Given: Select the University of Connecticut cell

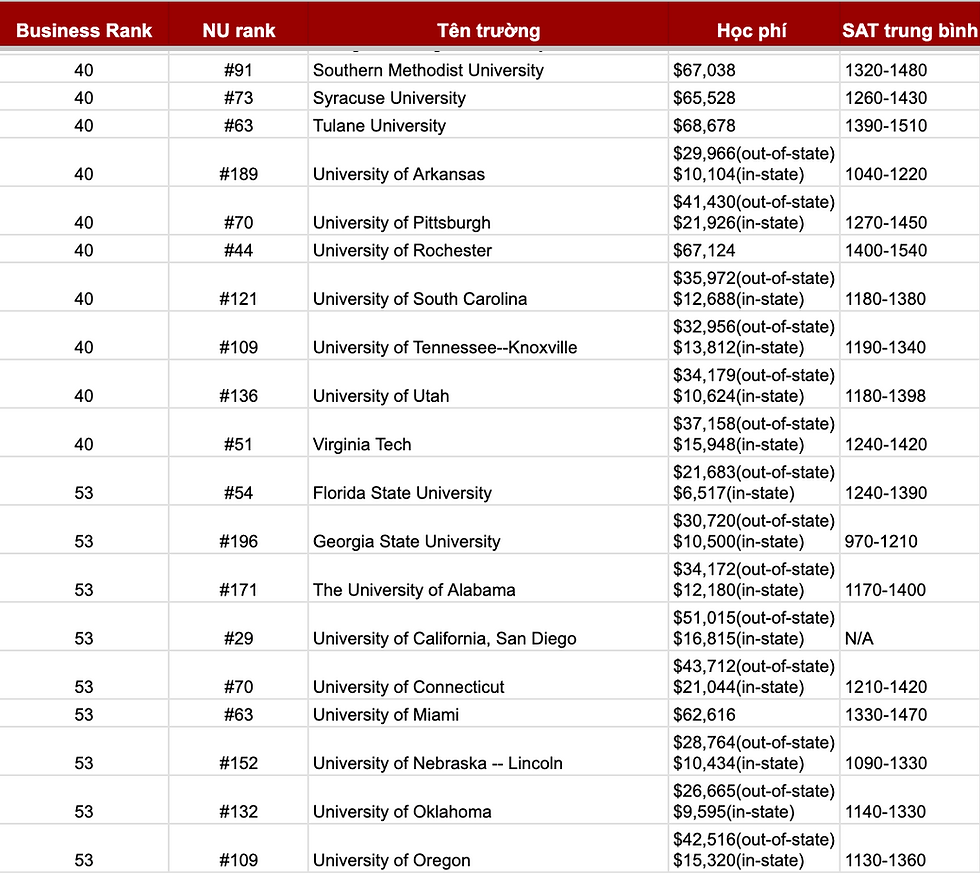Looking at the screenshot, I should click(488, 676).
